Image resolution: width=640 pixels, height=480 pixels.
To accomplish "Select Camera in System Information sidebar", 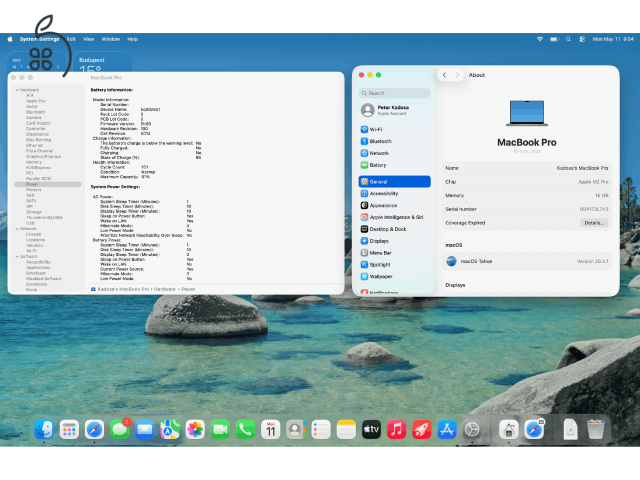I will [34, 118].
